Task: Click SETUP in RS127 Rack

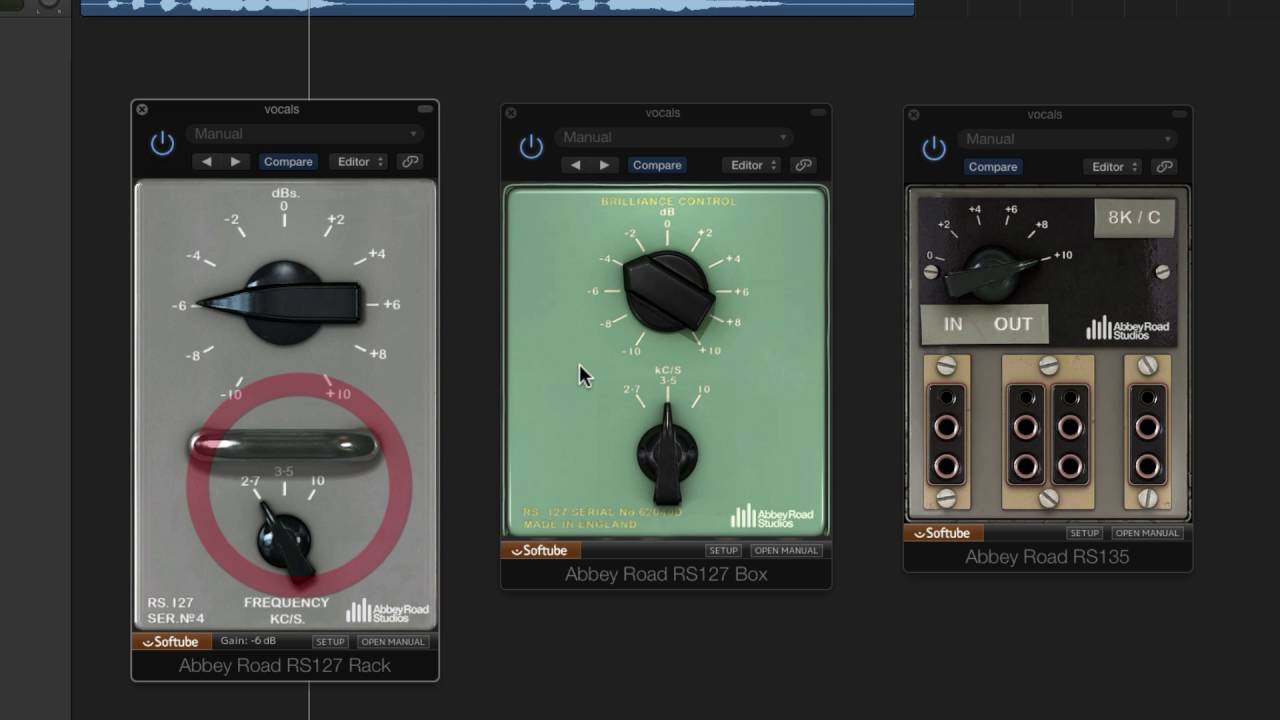Action: coord(330,642)
